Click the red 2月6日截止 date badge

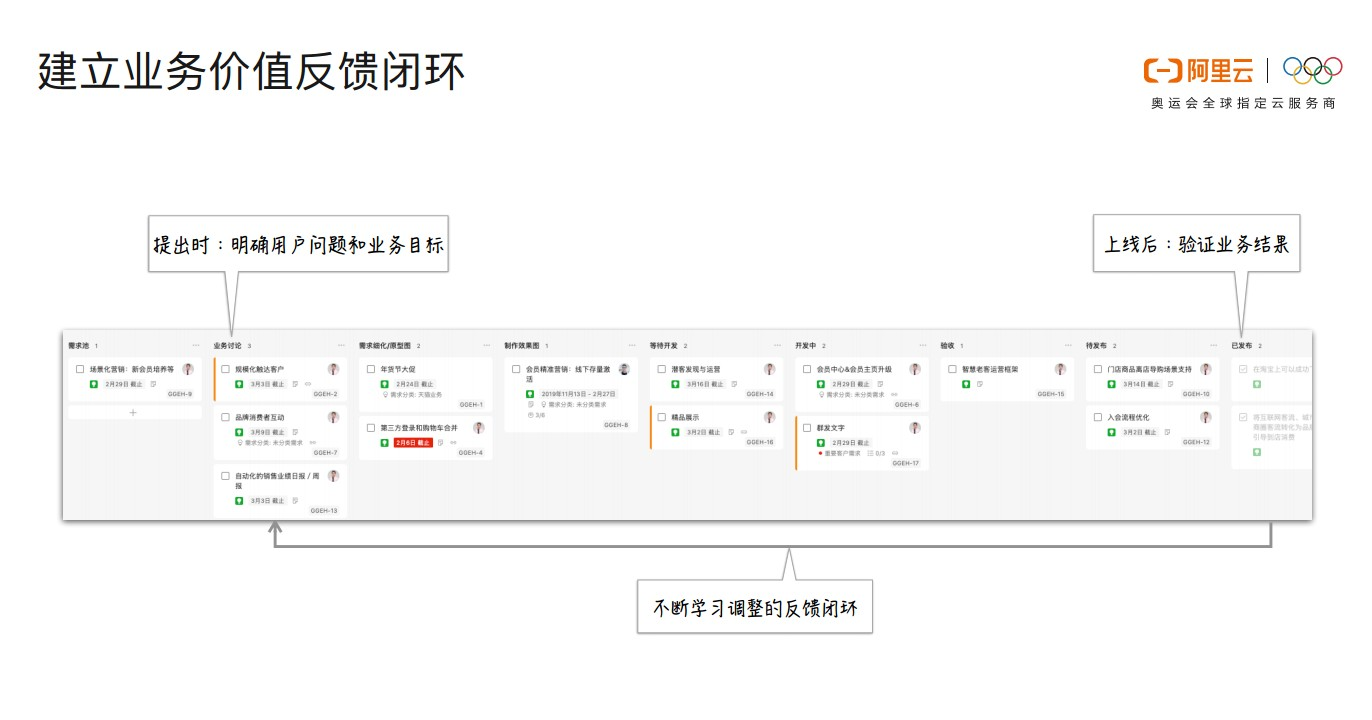(x=413, y=443)
